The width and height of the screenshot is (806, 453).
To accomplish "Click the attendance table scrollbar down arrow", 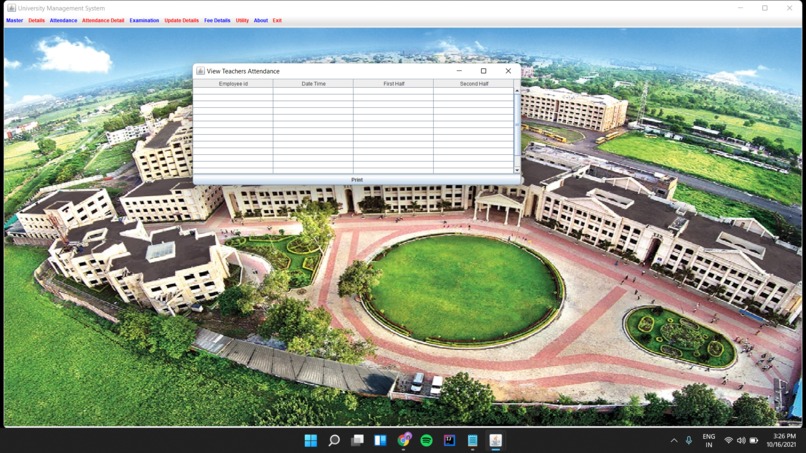I will pyautogui.click(x=517, y=170).
